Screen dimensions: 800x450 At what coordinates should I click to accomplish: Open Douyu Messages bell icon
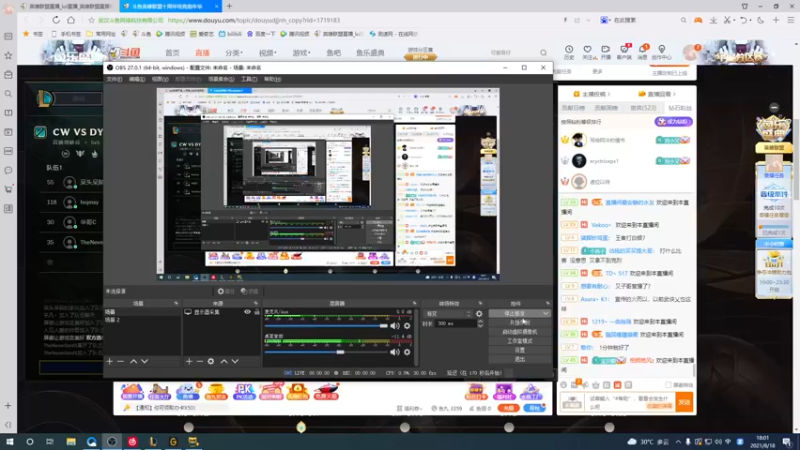642,52
